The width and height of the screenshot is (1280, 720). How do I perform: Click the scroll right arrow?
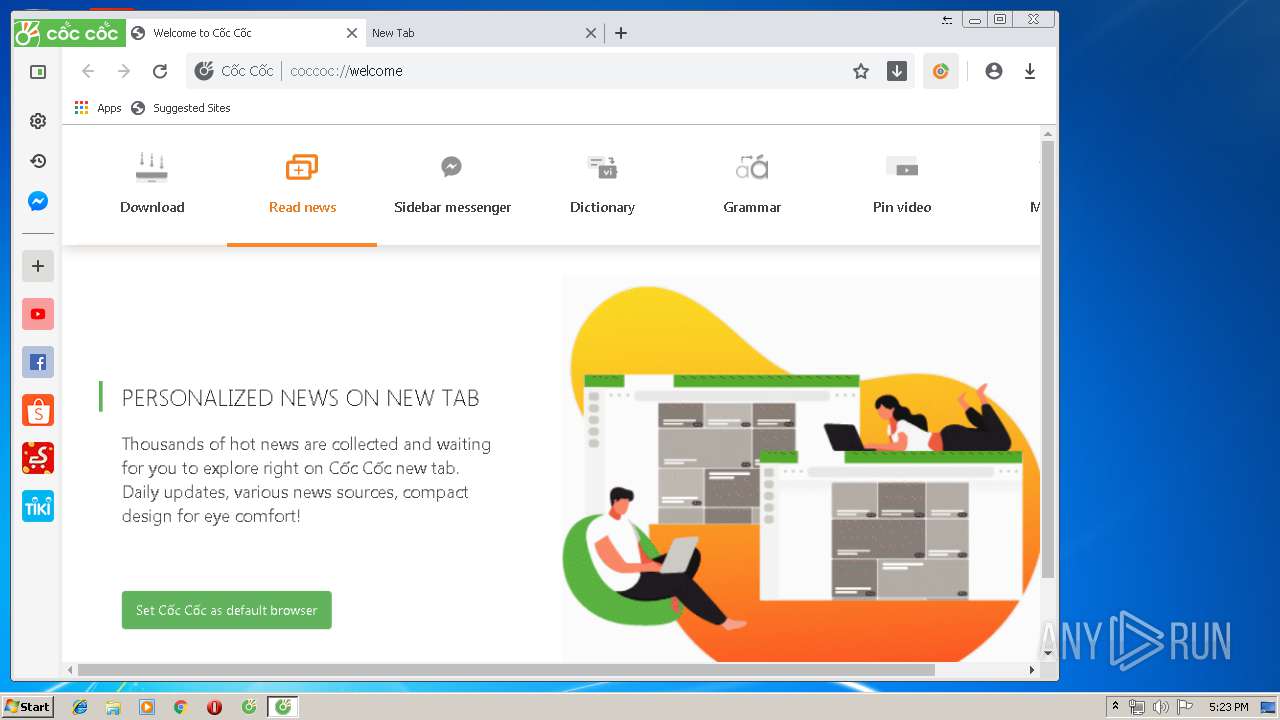pyautogui.click(x=1033, y=670)
